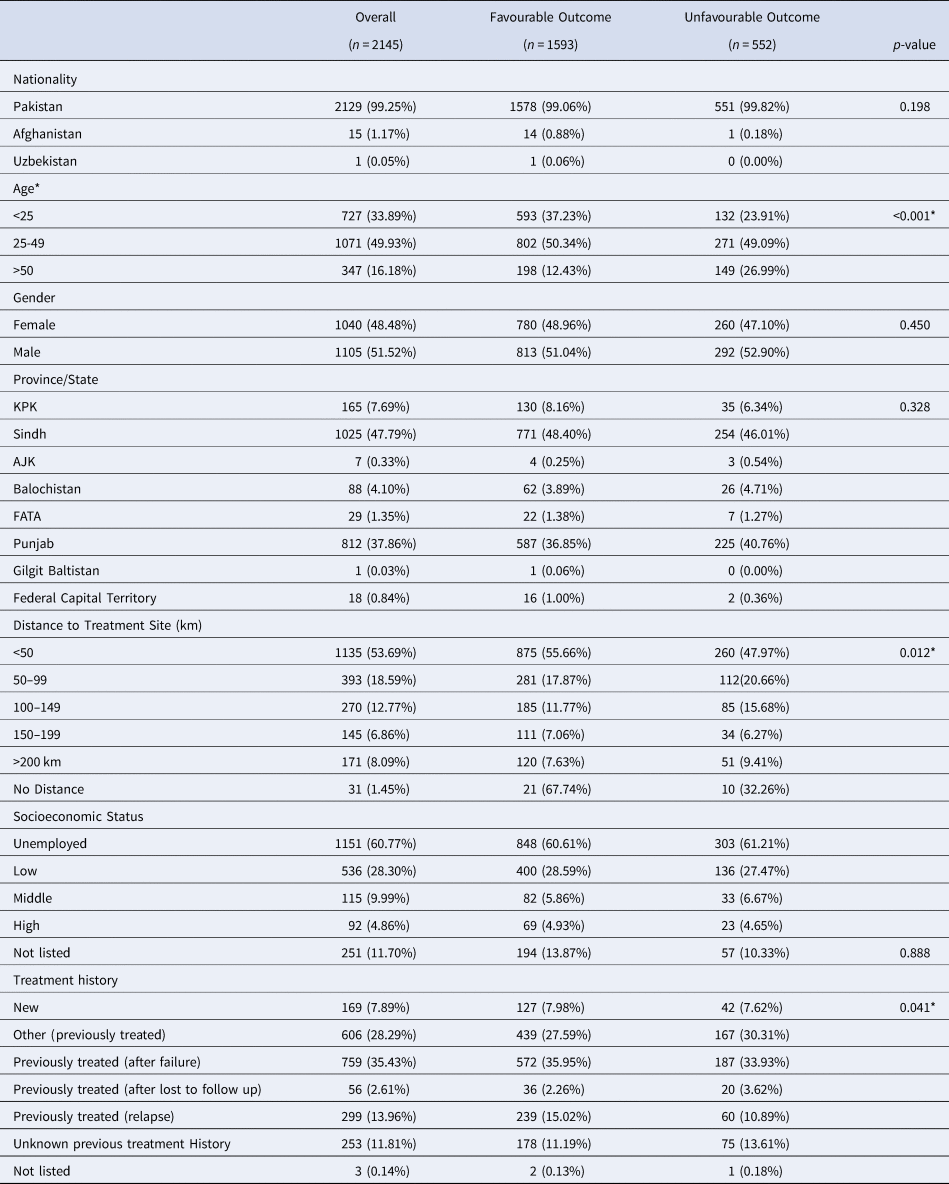Select the Nationality section heading
This screenshot has width=949, height=1184.
[45, 79]
